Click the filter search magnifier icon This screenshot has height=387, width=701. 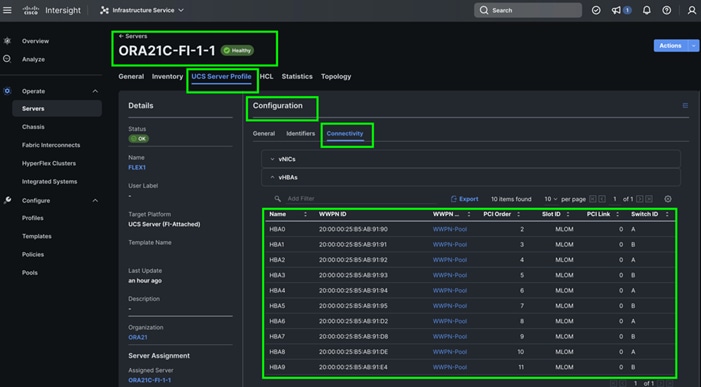278,198
